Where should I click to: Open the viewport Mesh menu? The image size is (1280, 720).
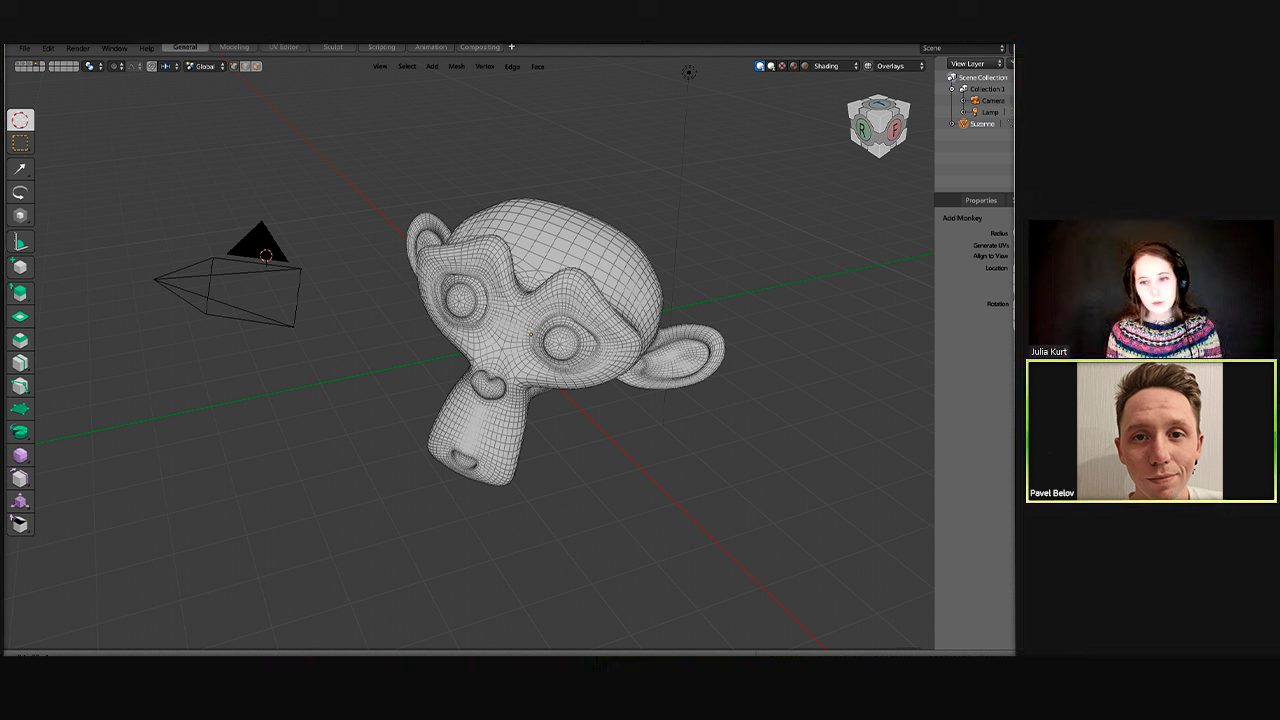tap(456, 66)
